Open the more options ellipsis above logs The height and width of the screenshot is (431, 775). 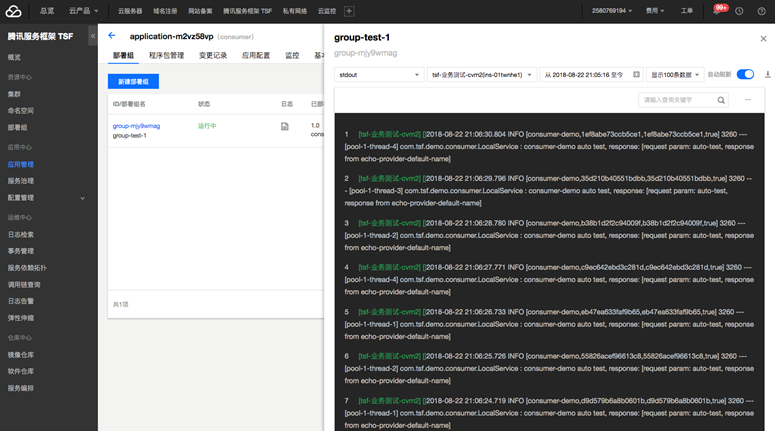tap(747, 100)
